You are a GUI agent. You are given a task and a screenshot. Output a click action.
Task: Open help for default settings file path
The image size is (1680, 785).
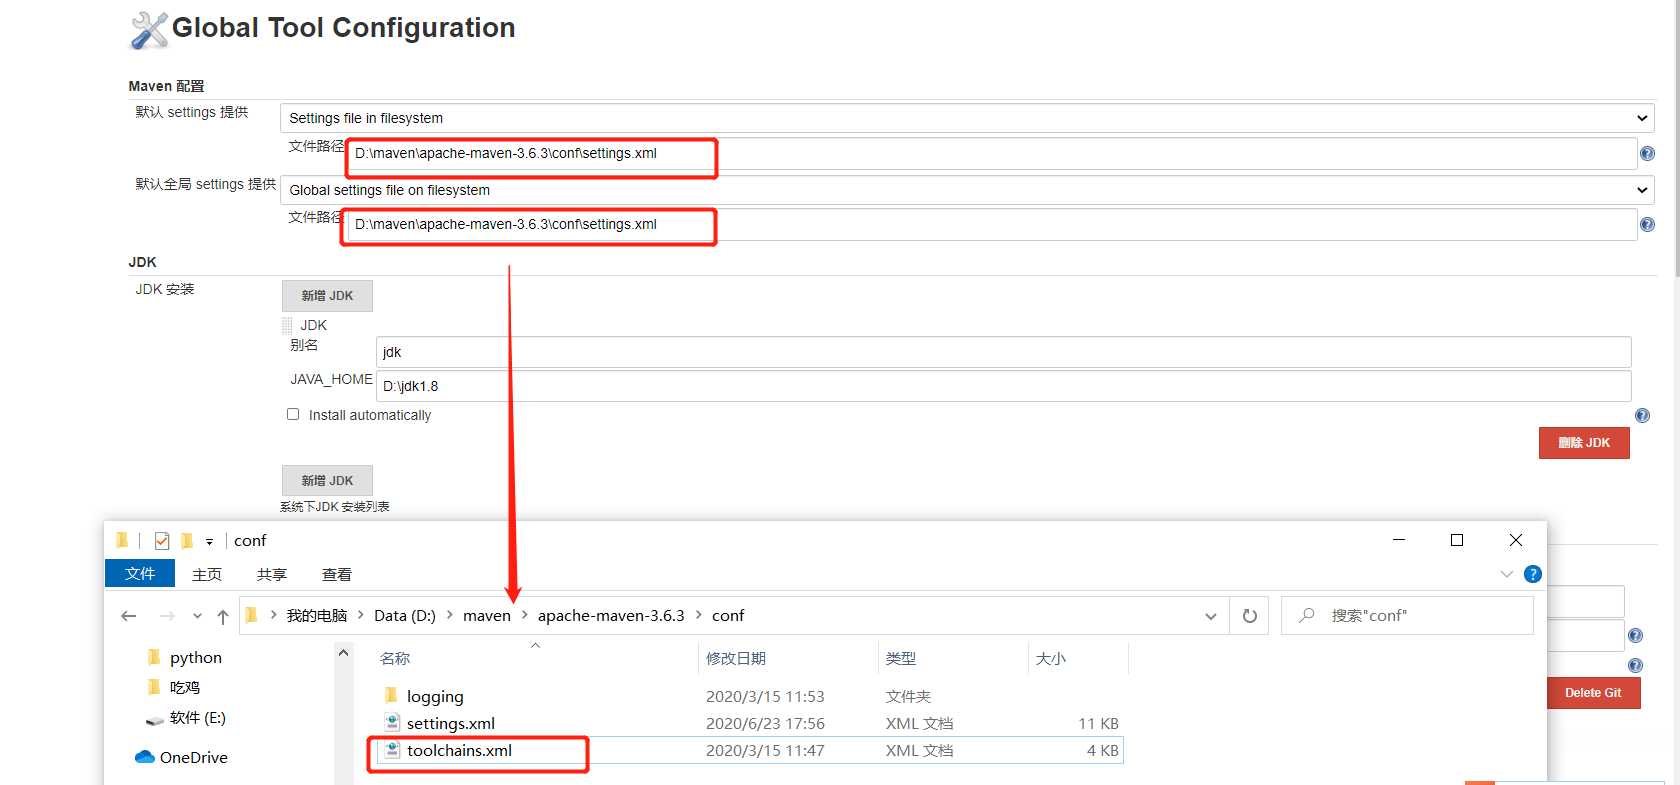(1647, 154)
